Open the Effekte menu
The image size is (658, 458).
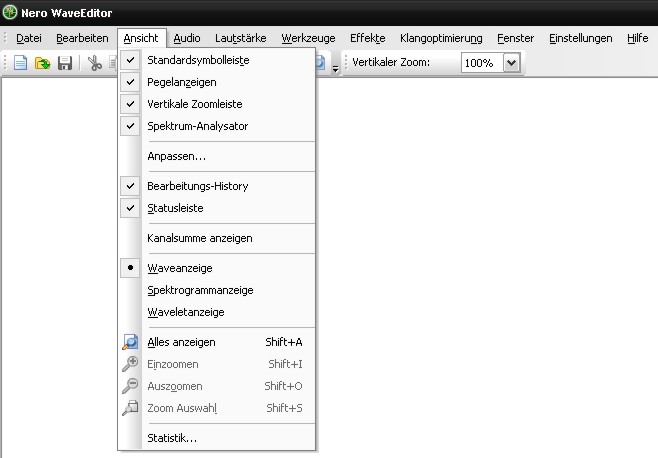click(368, 38)
